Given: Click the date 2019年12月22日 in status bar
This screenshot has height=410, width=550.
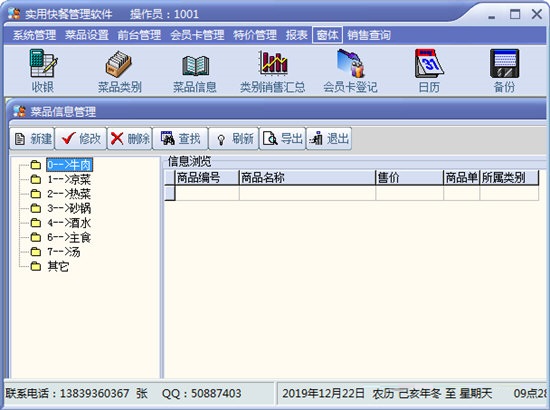Looking at the screenshot, I should [x=323, y=393].
